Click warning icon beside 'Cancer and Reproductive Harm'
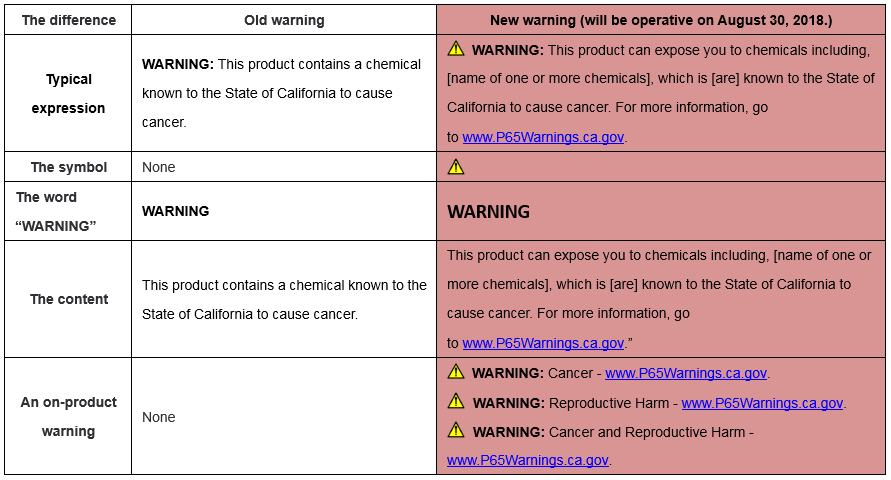This screenshot has height=480, width=891. [x=456, y=430]
